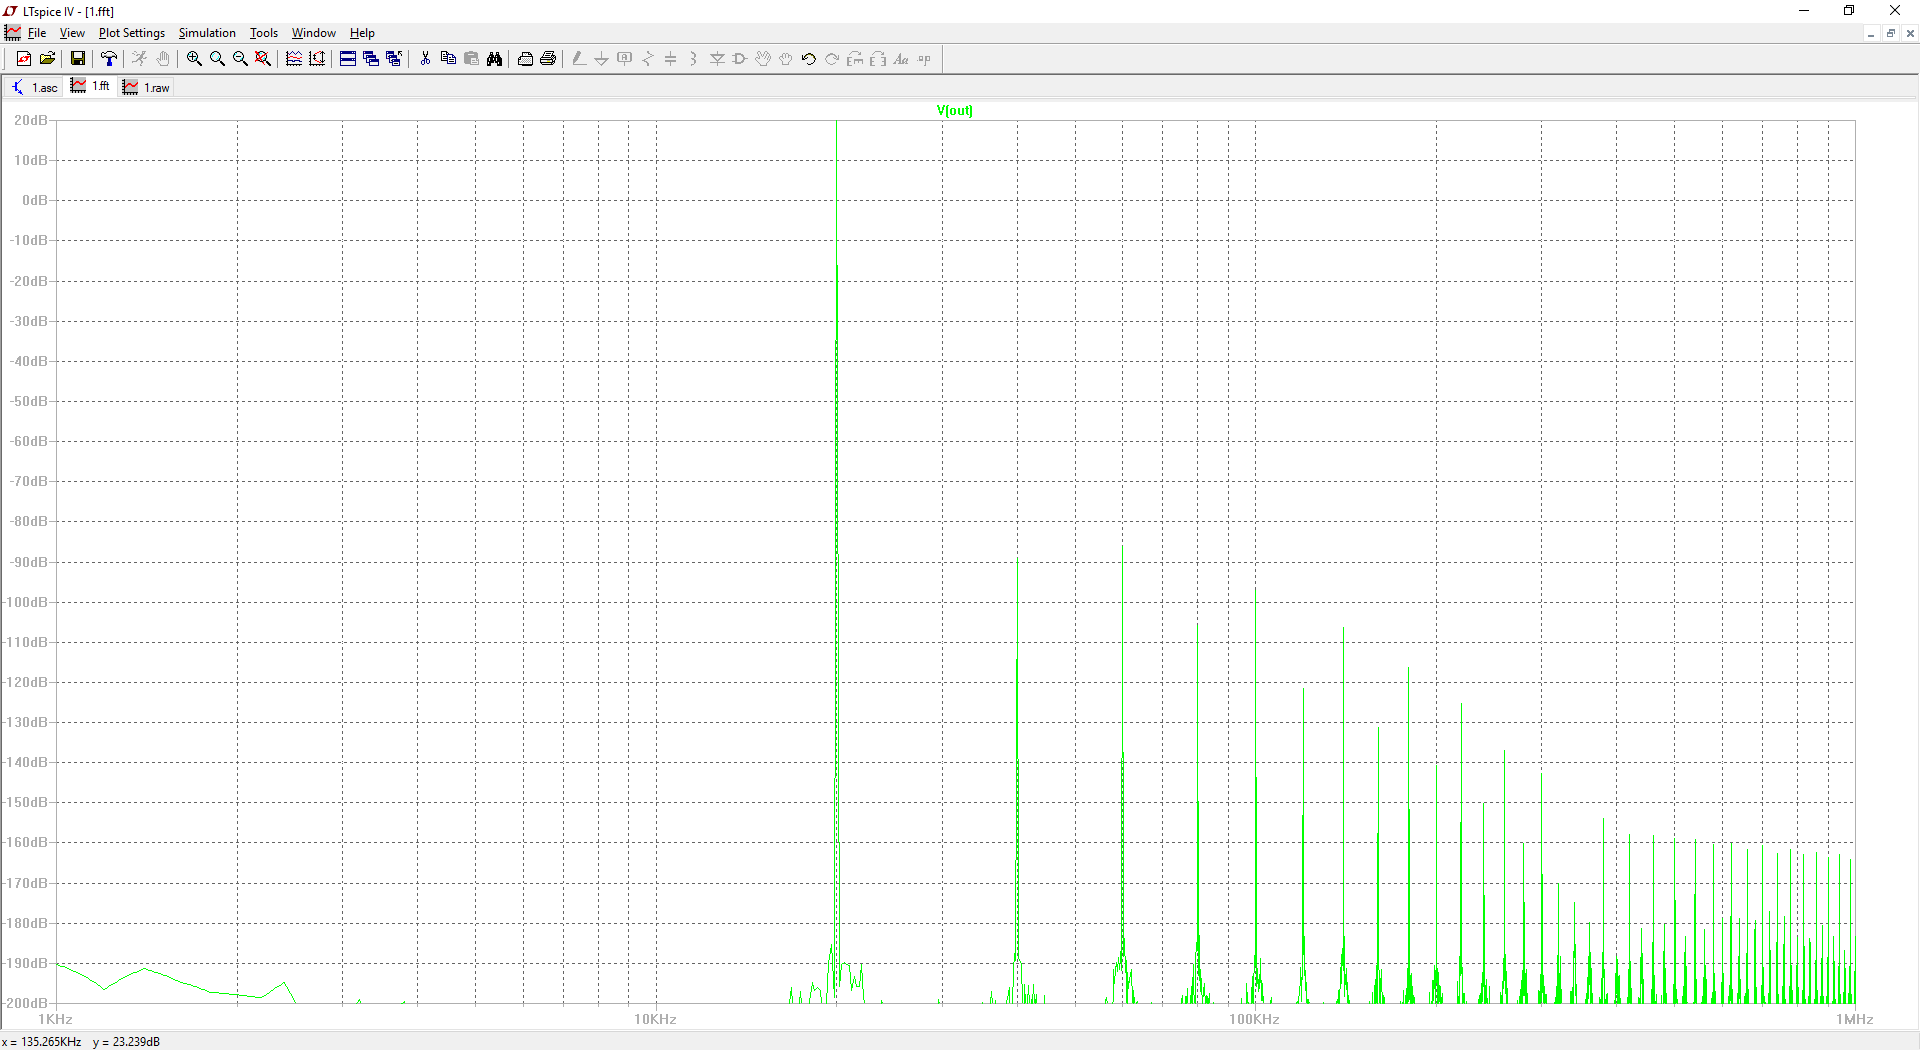The image size is (1920, 1050).
Task: Open a file with the folder icon
Action: [x=47, y=59]
